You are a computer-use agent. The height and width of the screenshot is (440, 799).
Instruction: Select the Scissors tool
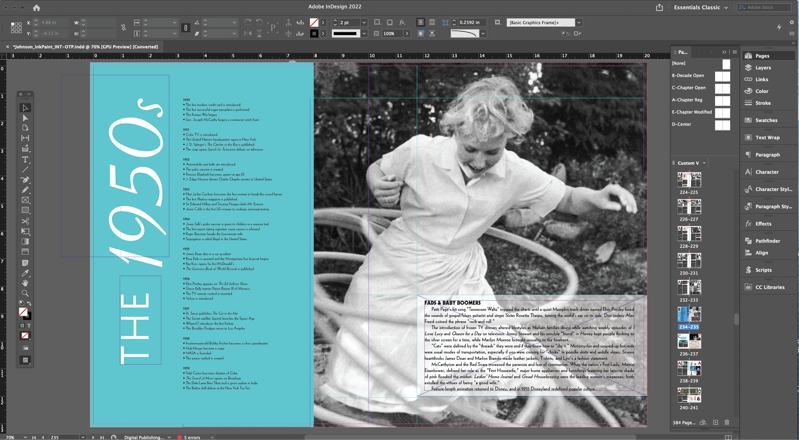pos(25,221)
